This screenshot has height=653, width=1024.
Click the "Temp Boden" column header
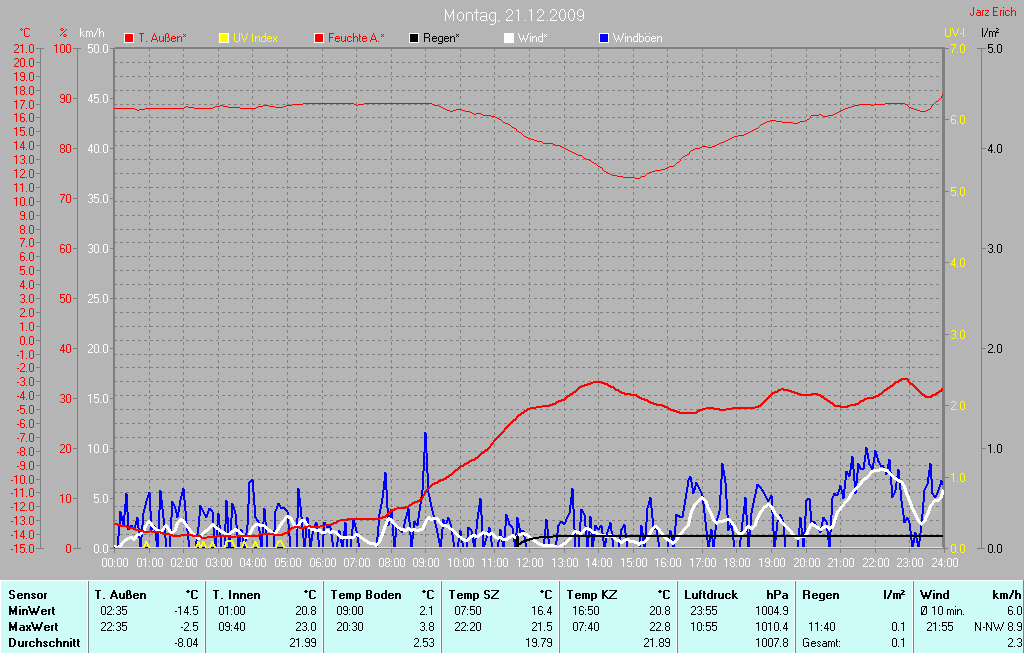coord(366,595)
